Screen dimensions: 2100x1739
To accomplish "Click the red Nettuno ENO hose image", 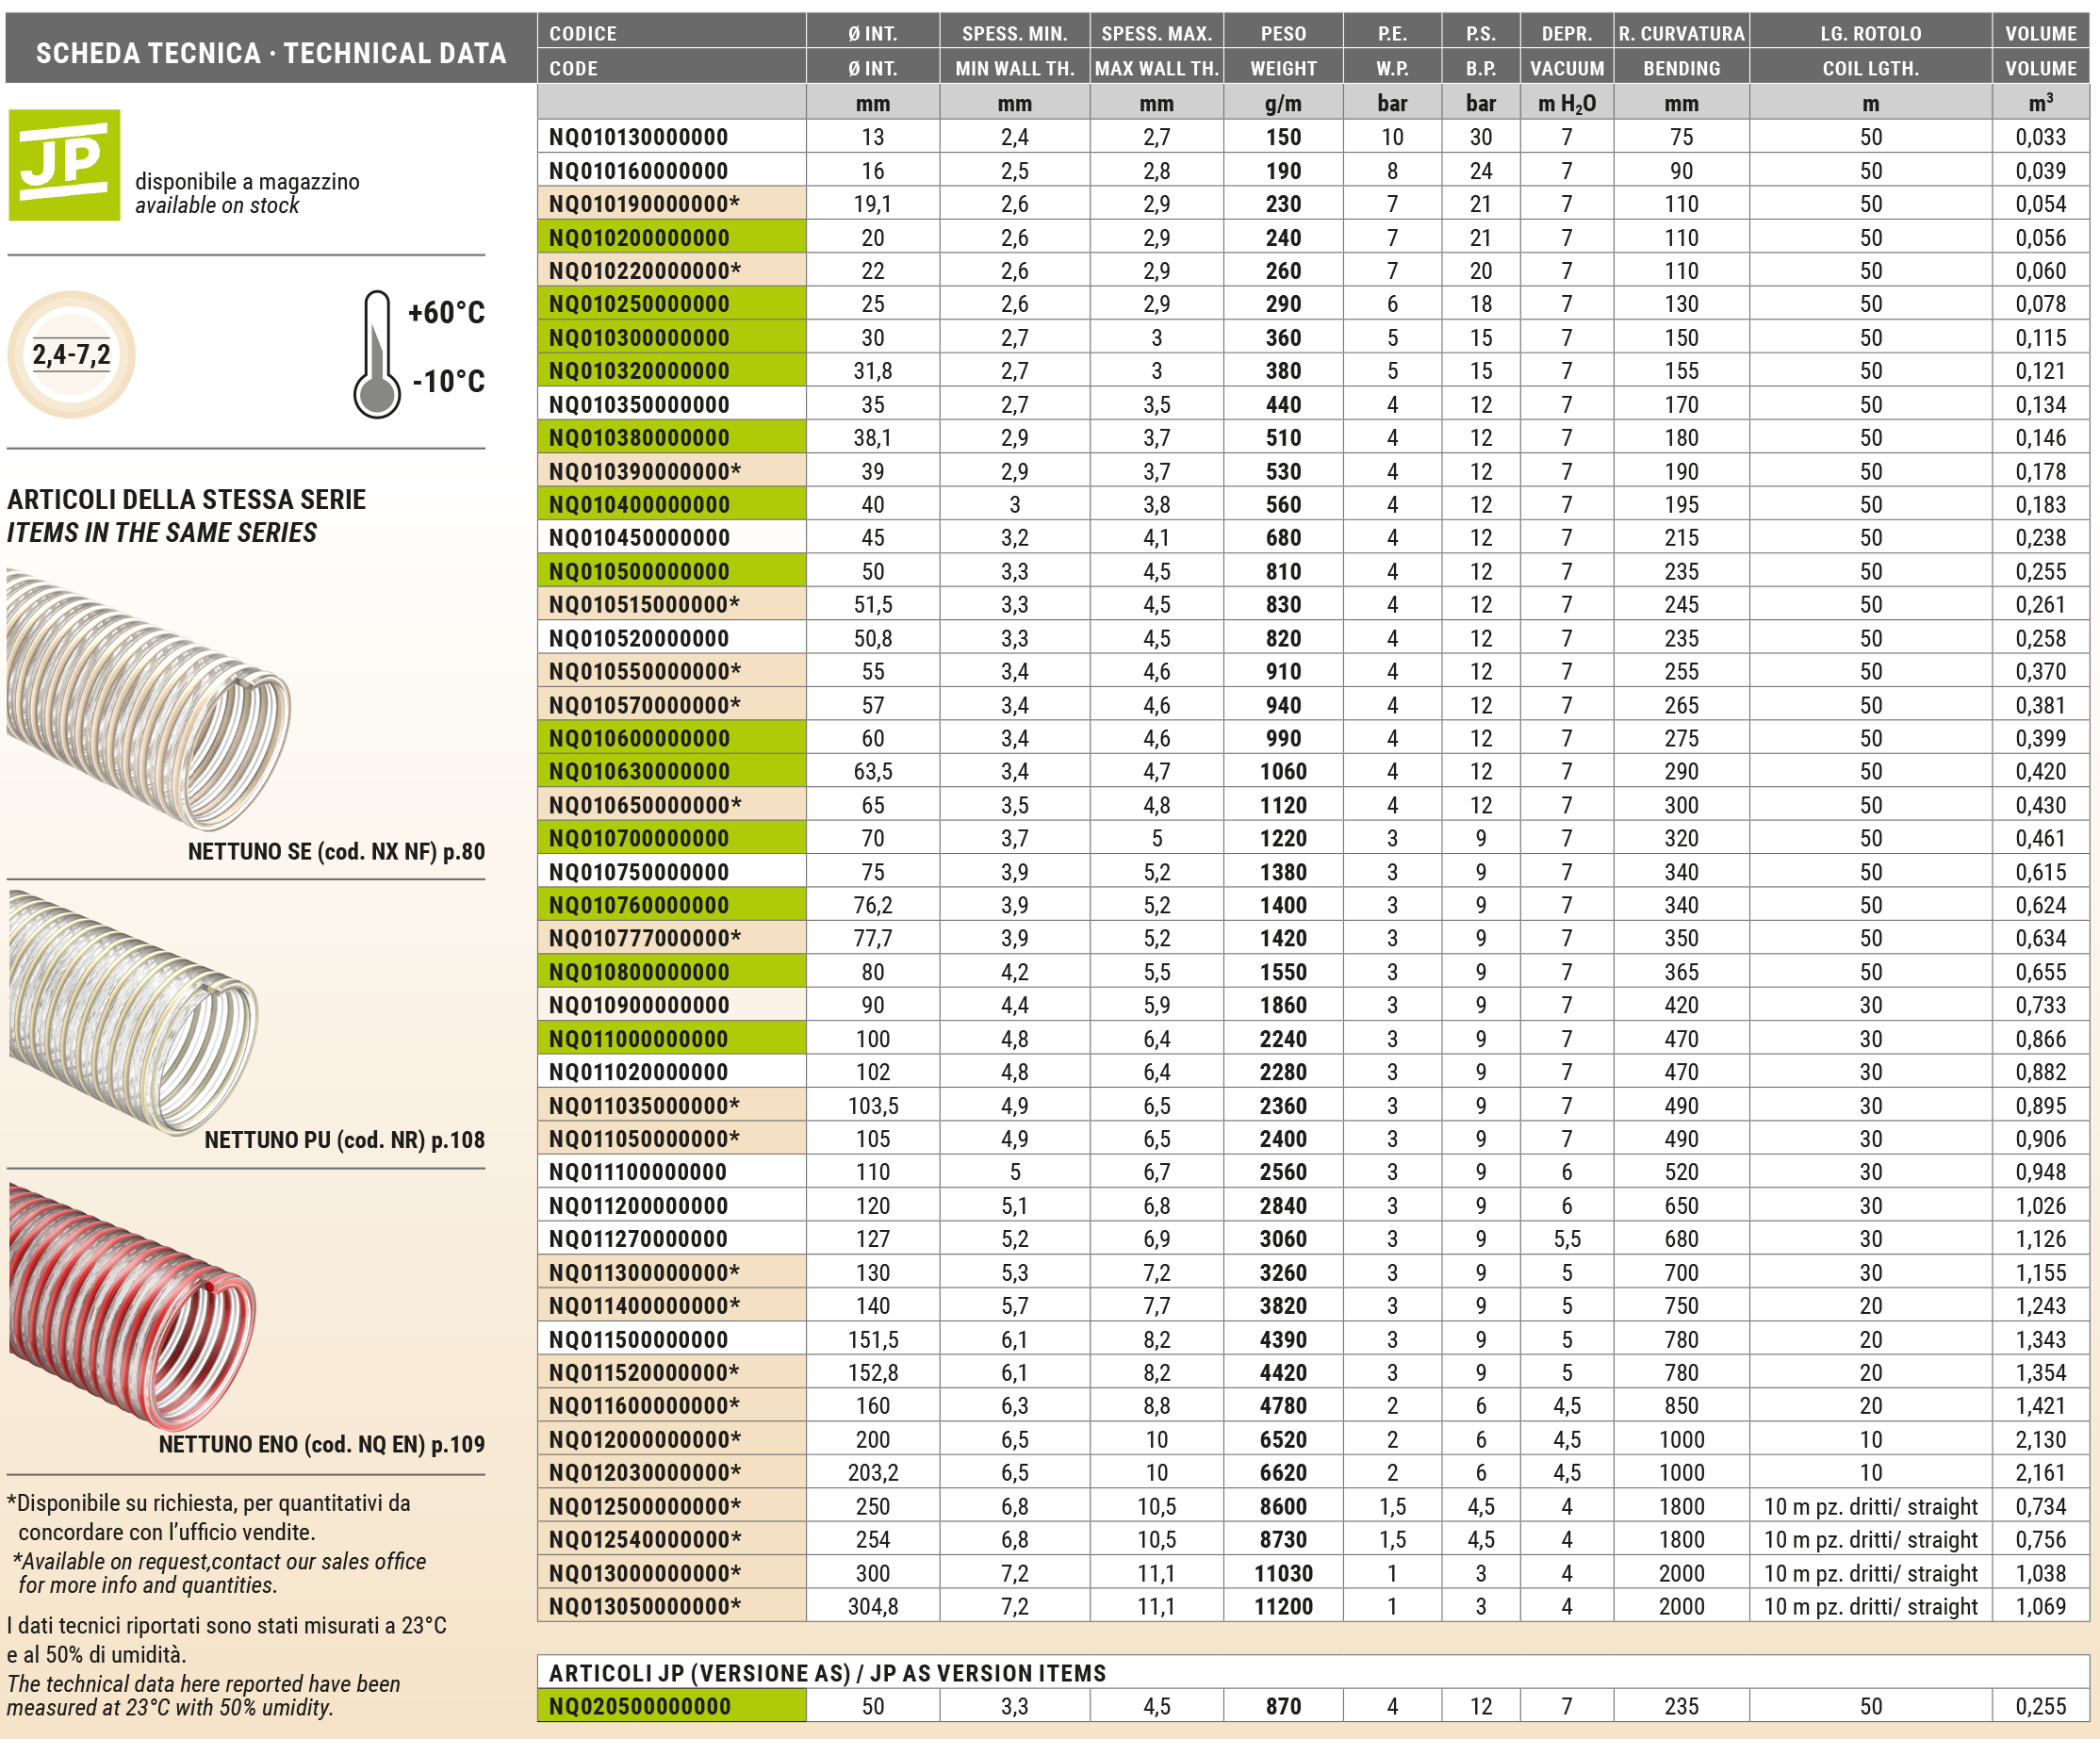I will 132,1305.
